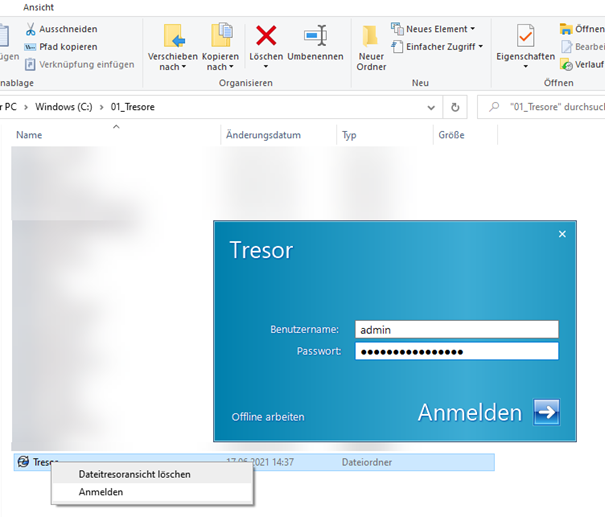Click the Kopieren nach icon
The width and height of the screenshot is (605, 517).
219,36
